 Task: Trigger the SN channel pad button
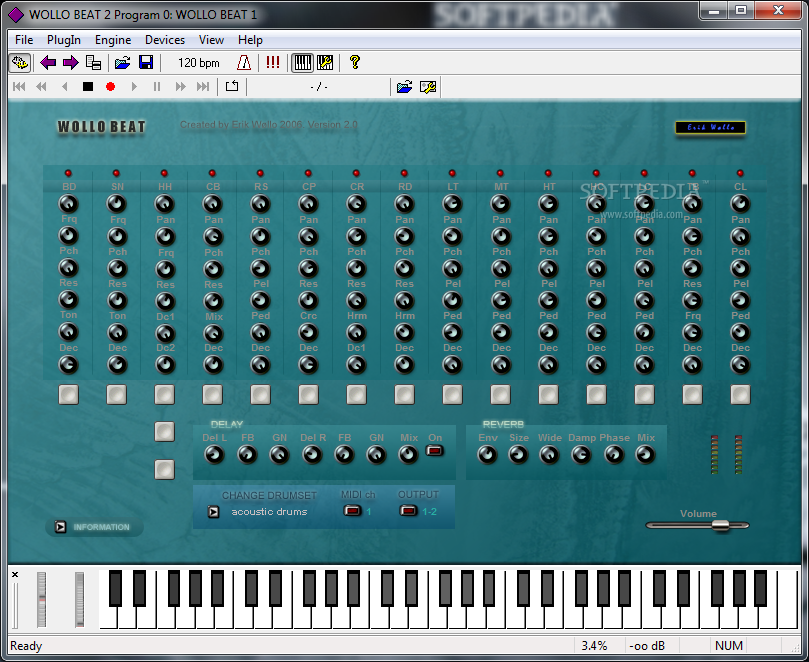pos(117,395)
